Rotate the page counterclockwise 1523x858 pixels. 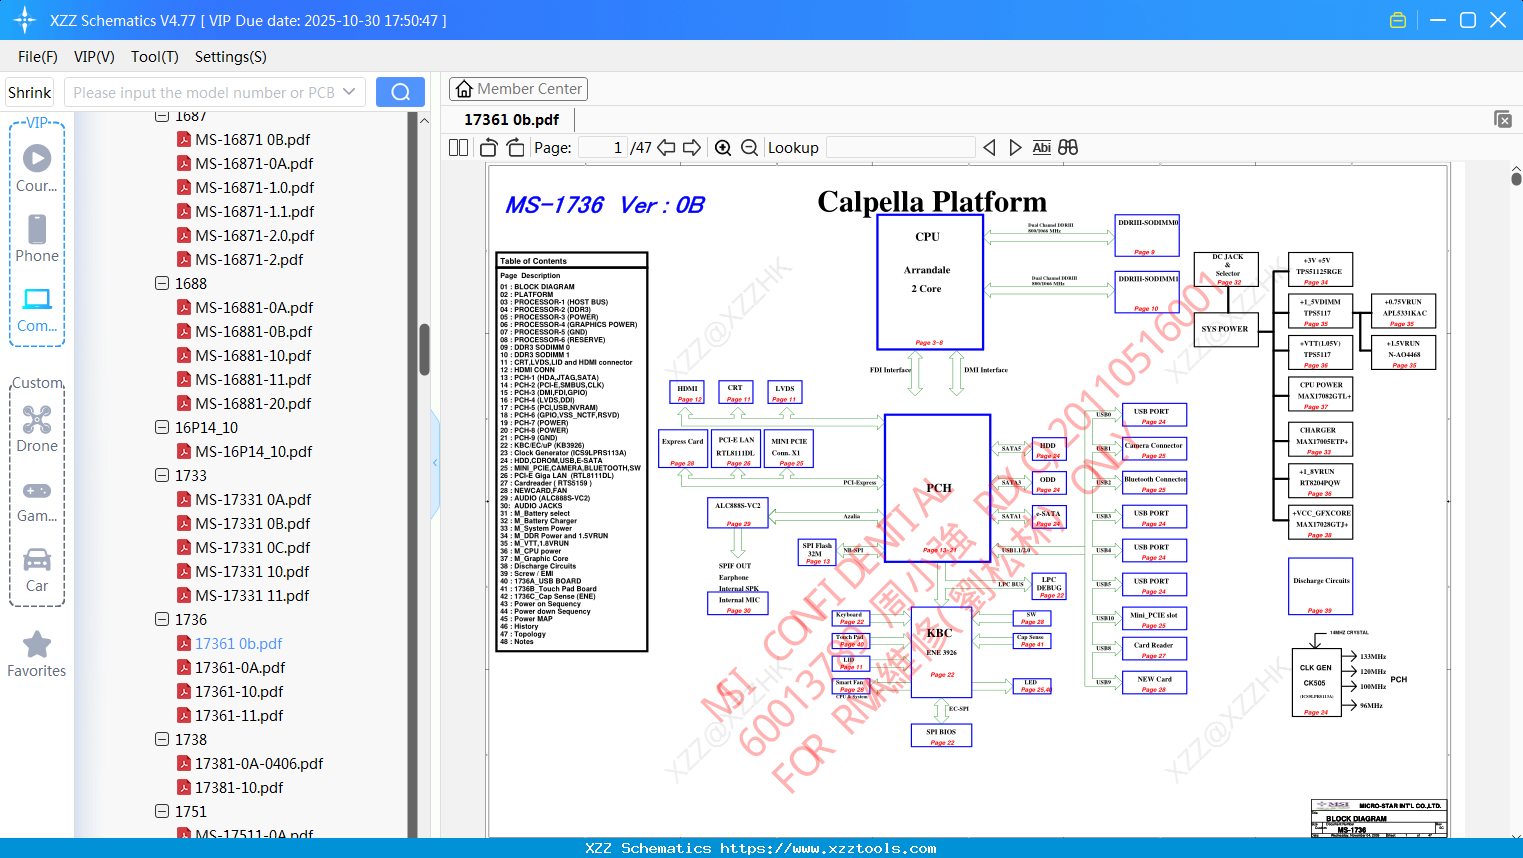[x=489, y=147]
